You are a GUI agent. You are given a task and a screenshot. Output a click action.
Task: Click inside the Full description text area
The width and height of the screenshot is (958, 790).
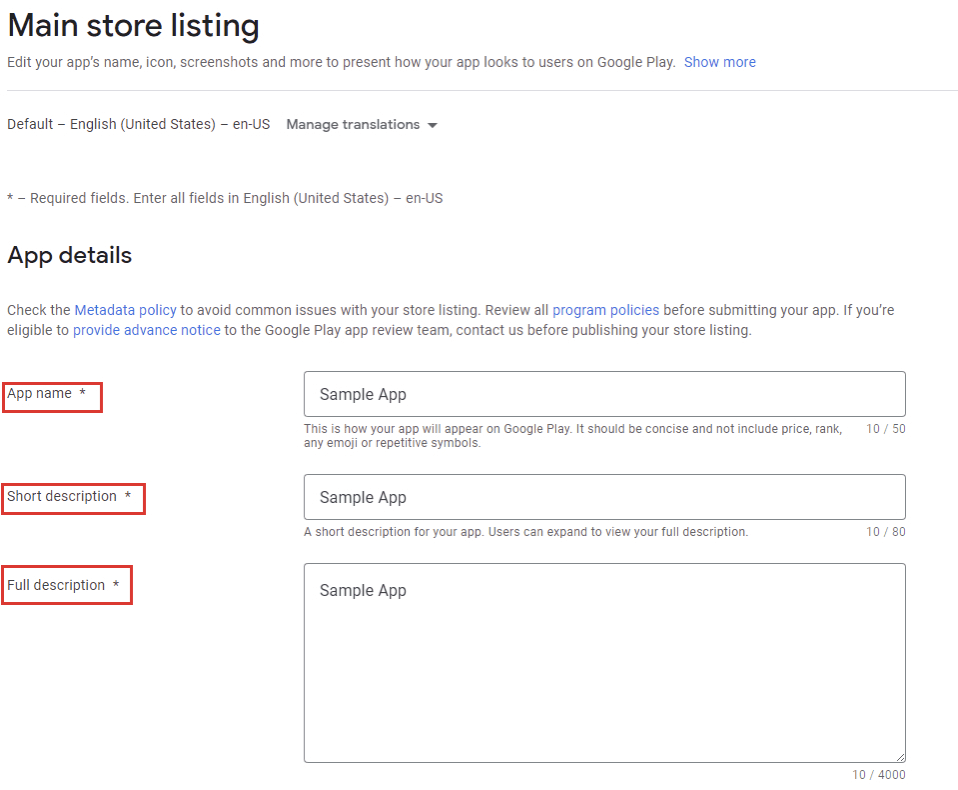604,660
